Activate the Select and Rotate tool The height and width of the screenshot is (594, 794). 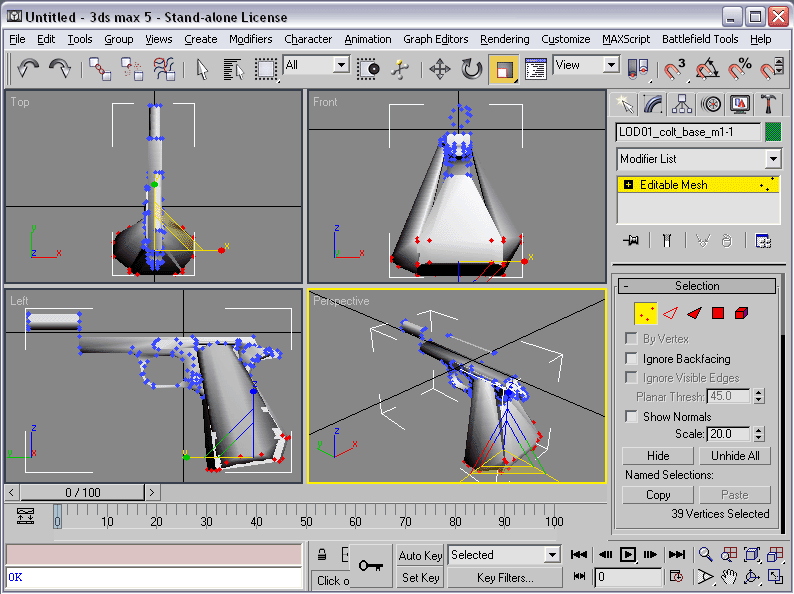(471, 69)
